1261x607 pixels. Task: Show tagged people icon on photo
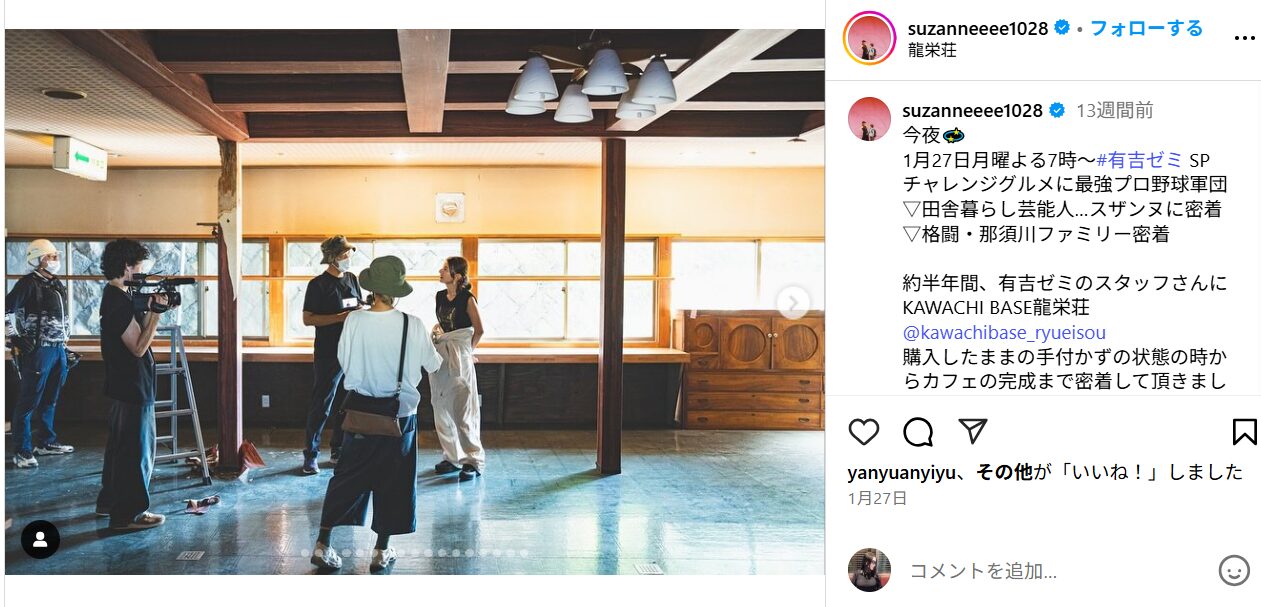coord(40,540)
